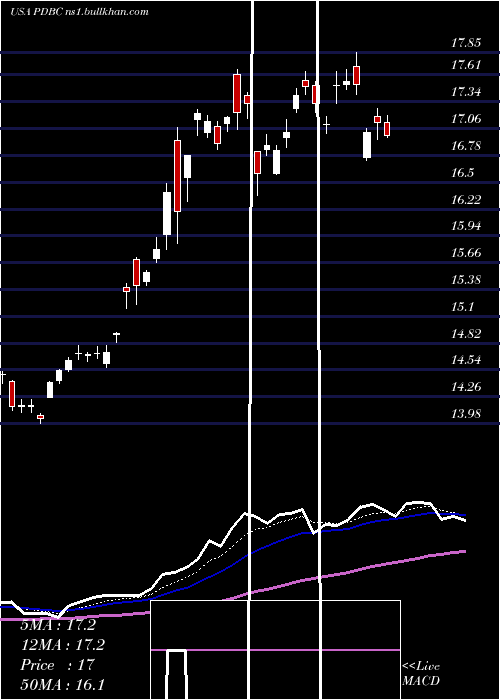
Task: Click the 16.22 price label
Action: coord(466,199)
